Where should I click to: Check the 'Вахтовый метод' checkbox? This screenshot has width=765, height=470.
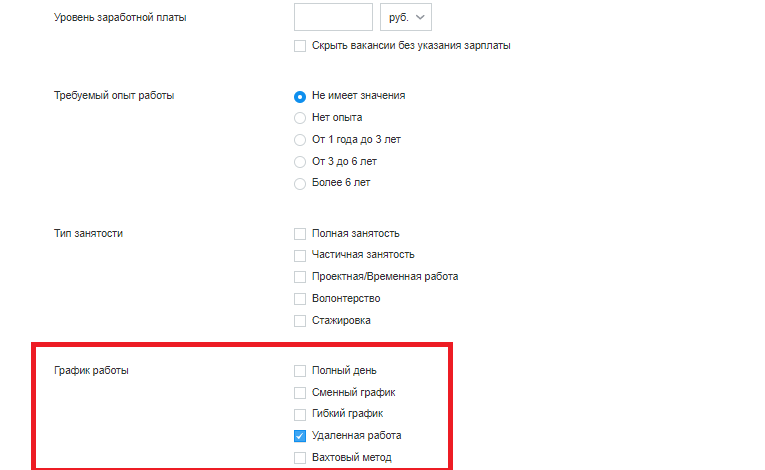[x=300, y=458]
